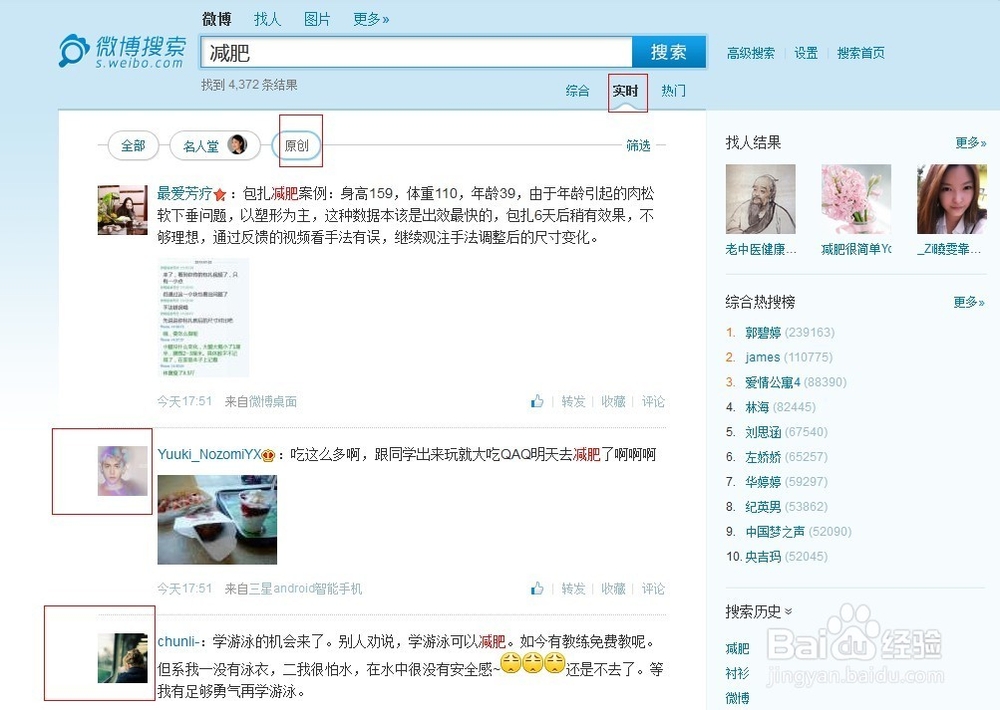
Task: Open the chat screenshot image in 最爱芳疗 post
Action: tap(203, 318)
